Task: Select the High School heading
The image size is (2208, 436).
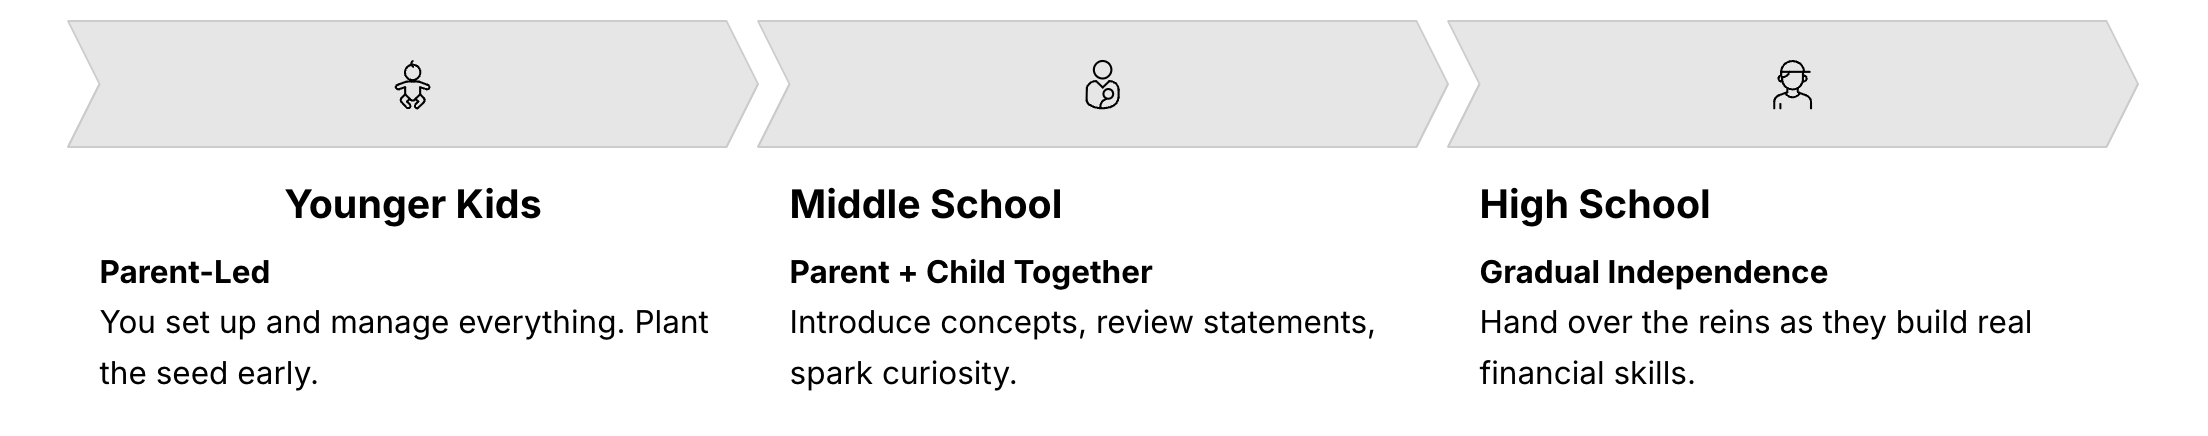Action: pos(1594,204)
